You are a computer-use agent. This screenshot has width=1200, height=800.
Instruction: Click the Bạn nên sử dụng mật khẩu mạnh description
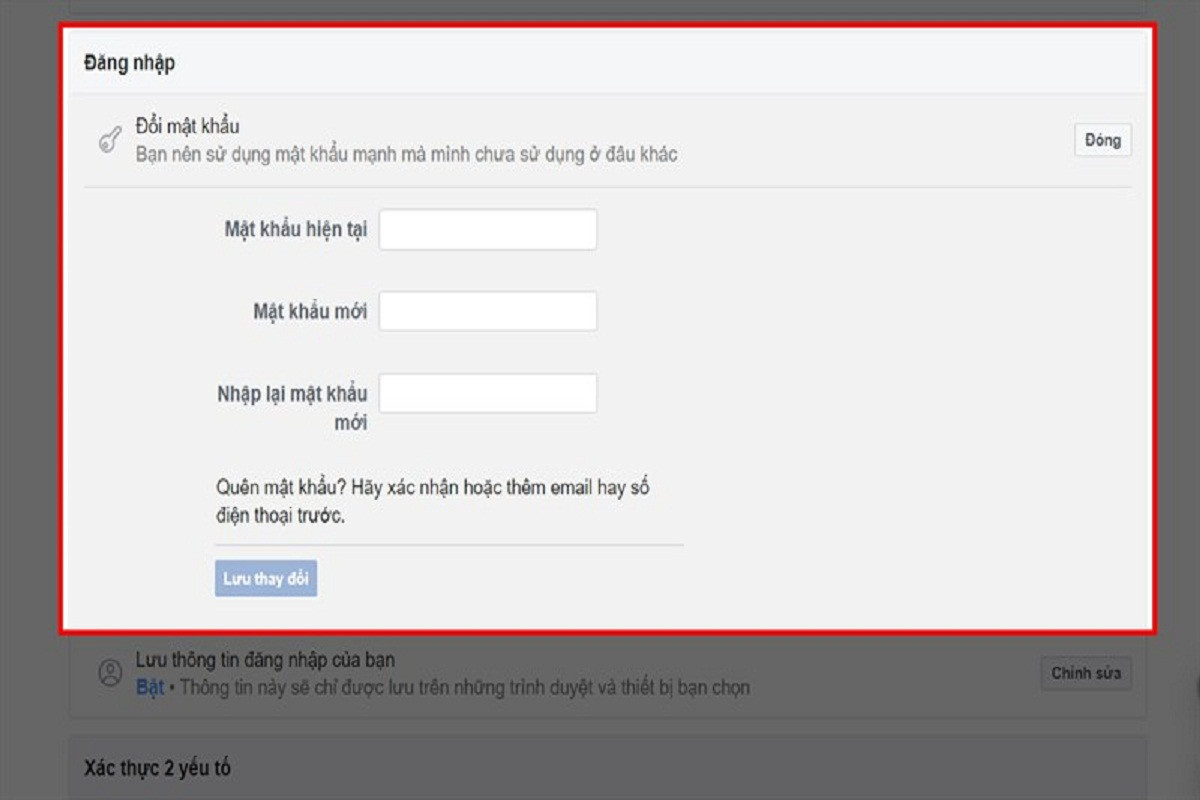[407, 155]
